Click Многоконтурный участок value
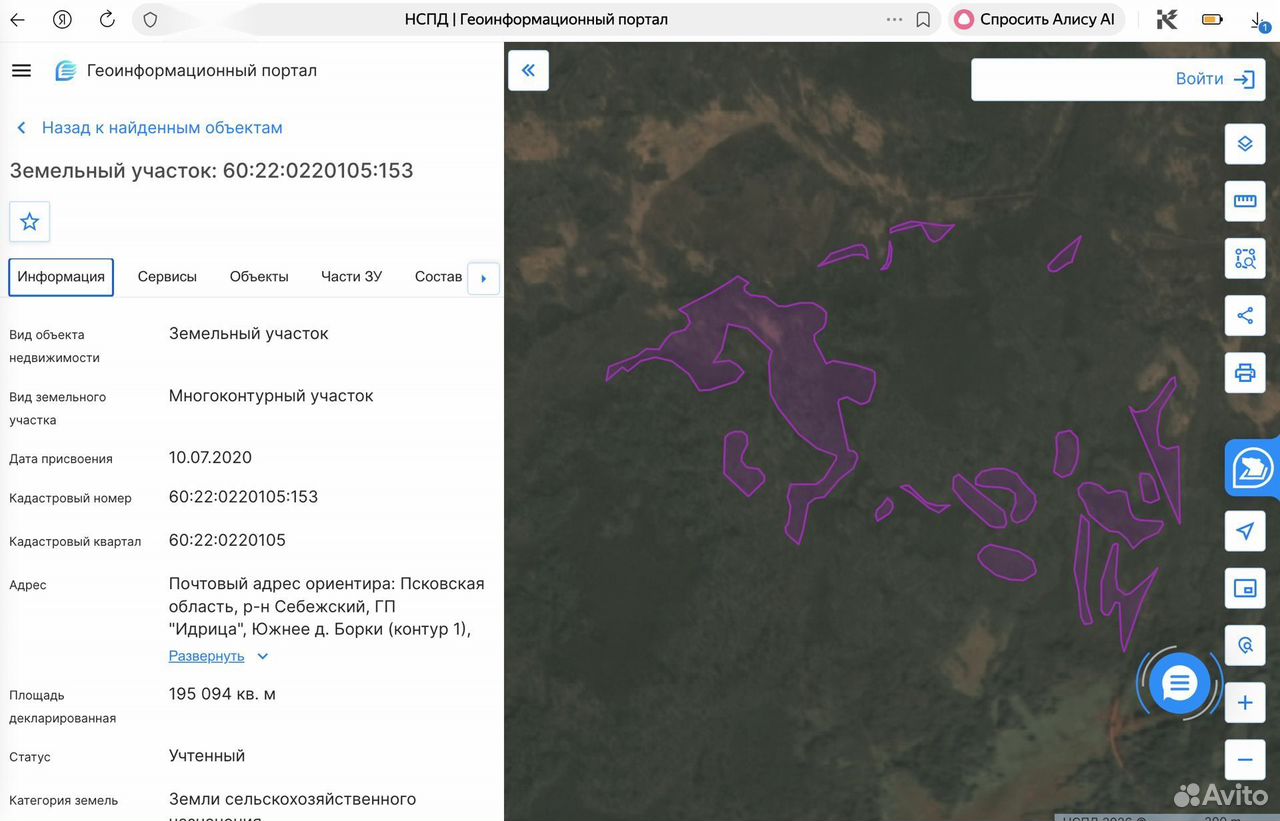This screenshot has height=821, width=1280. coord(271,396)
